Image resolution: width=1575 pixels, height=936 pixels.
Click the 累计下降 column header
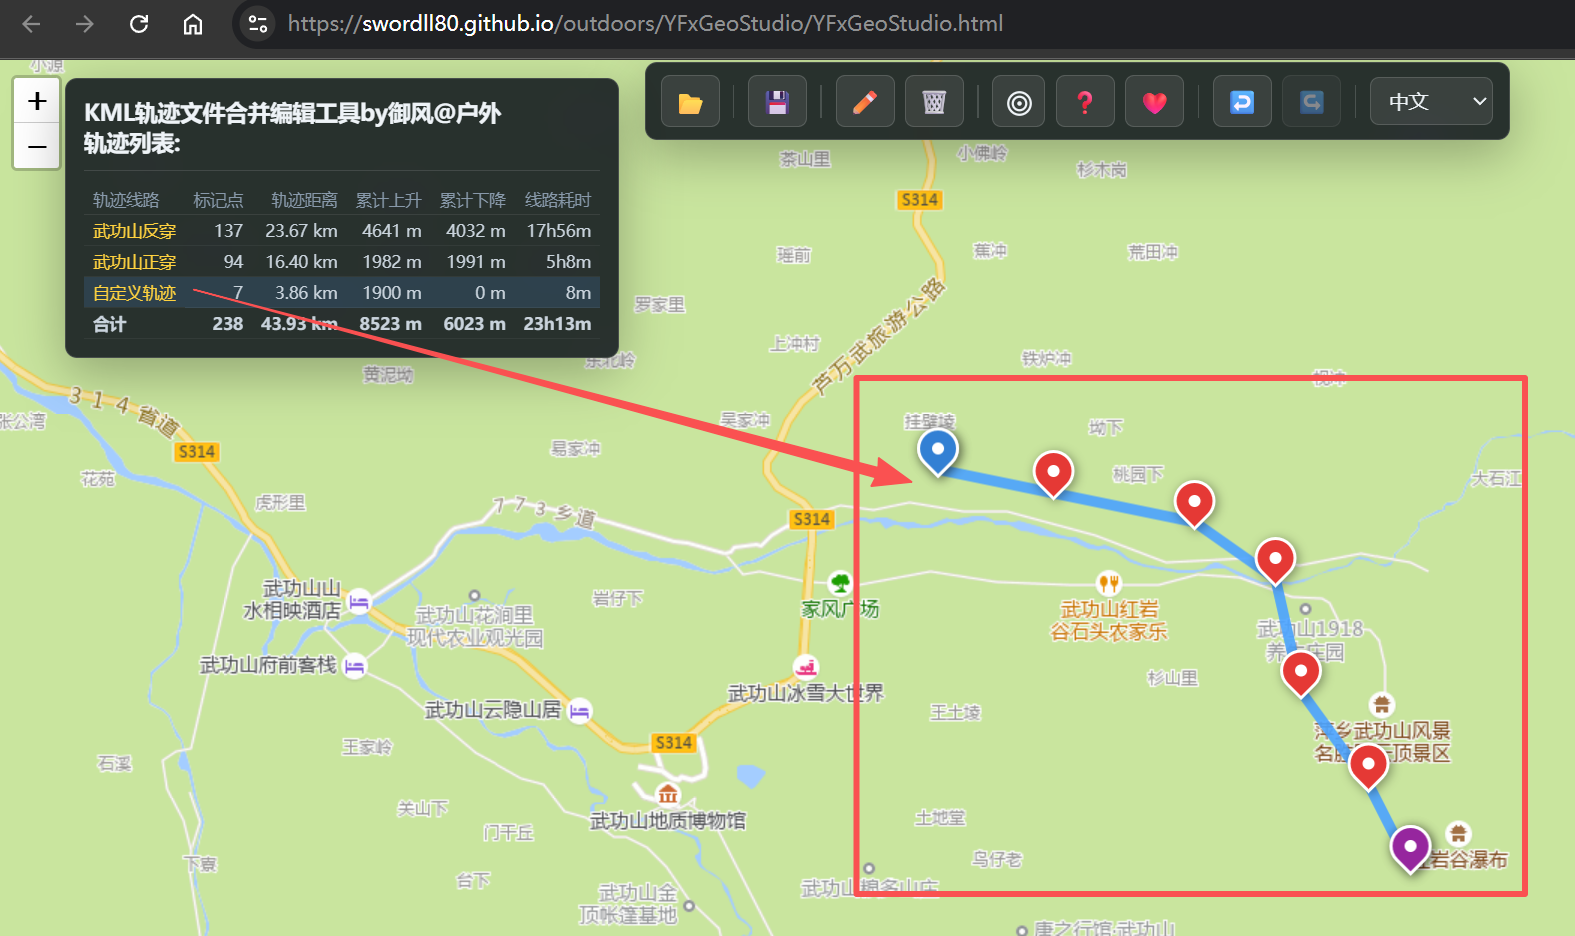pos(472,200)
